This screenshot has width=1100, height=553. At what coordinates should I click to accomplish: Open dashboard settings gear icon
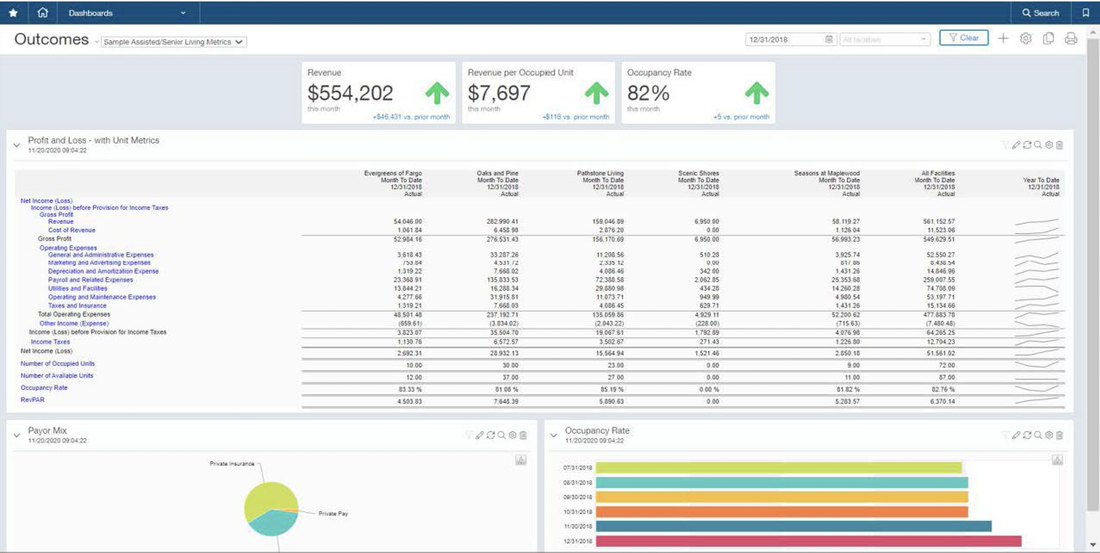tap(1026, 39)
